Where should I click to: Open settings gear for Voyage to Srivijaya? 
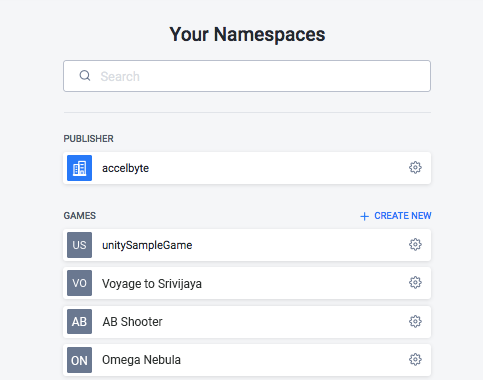tap(415, 283)
